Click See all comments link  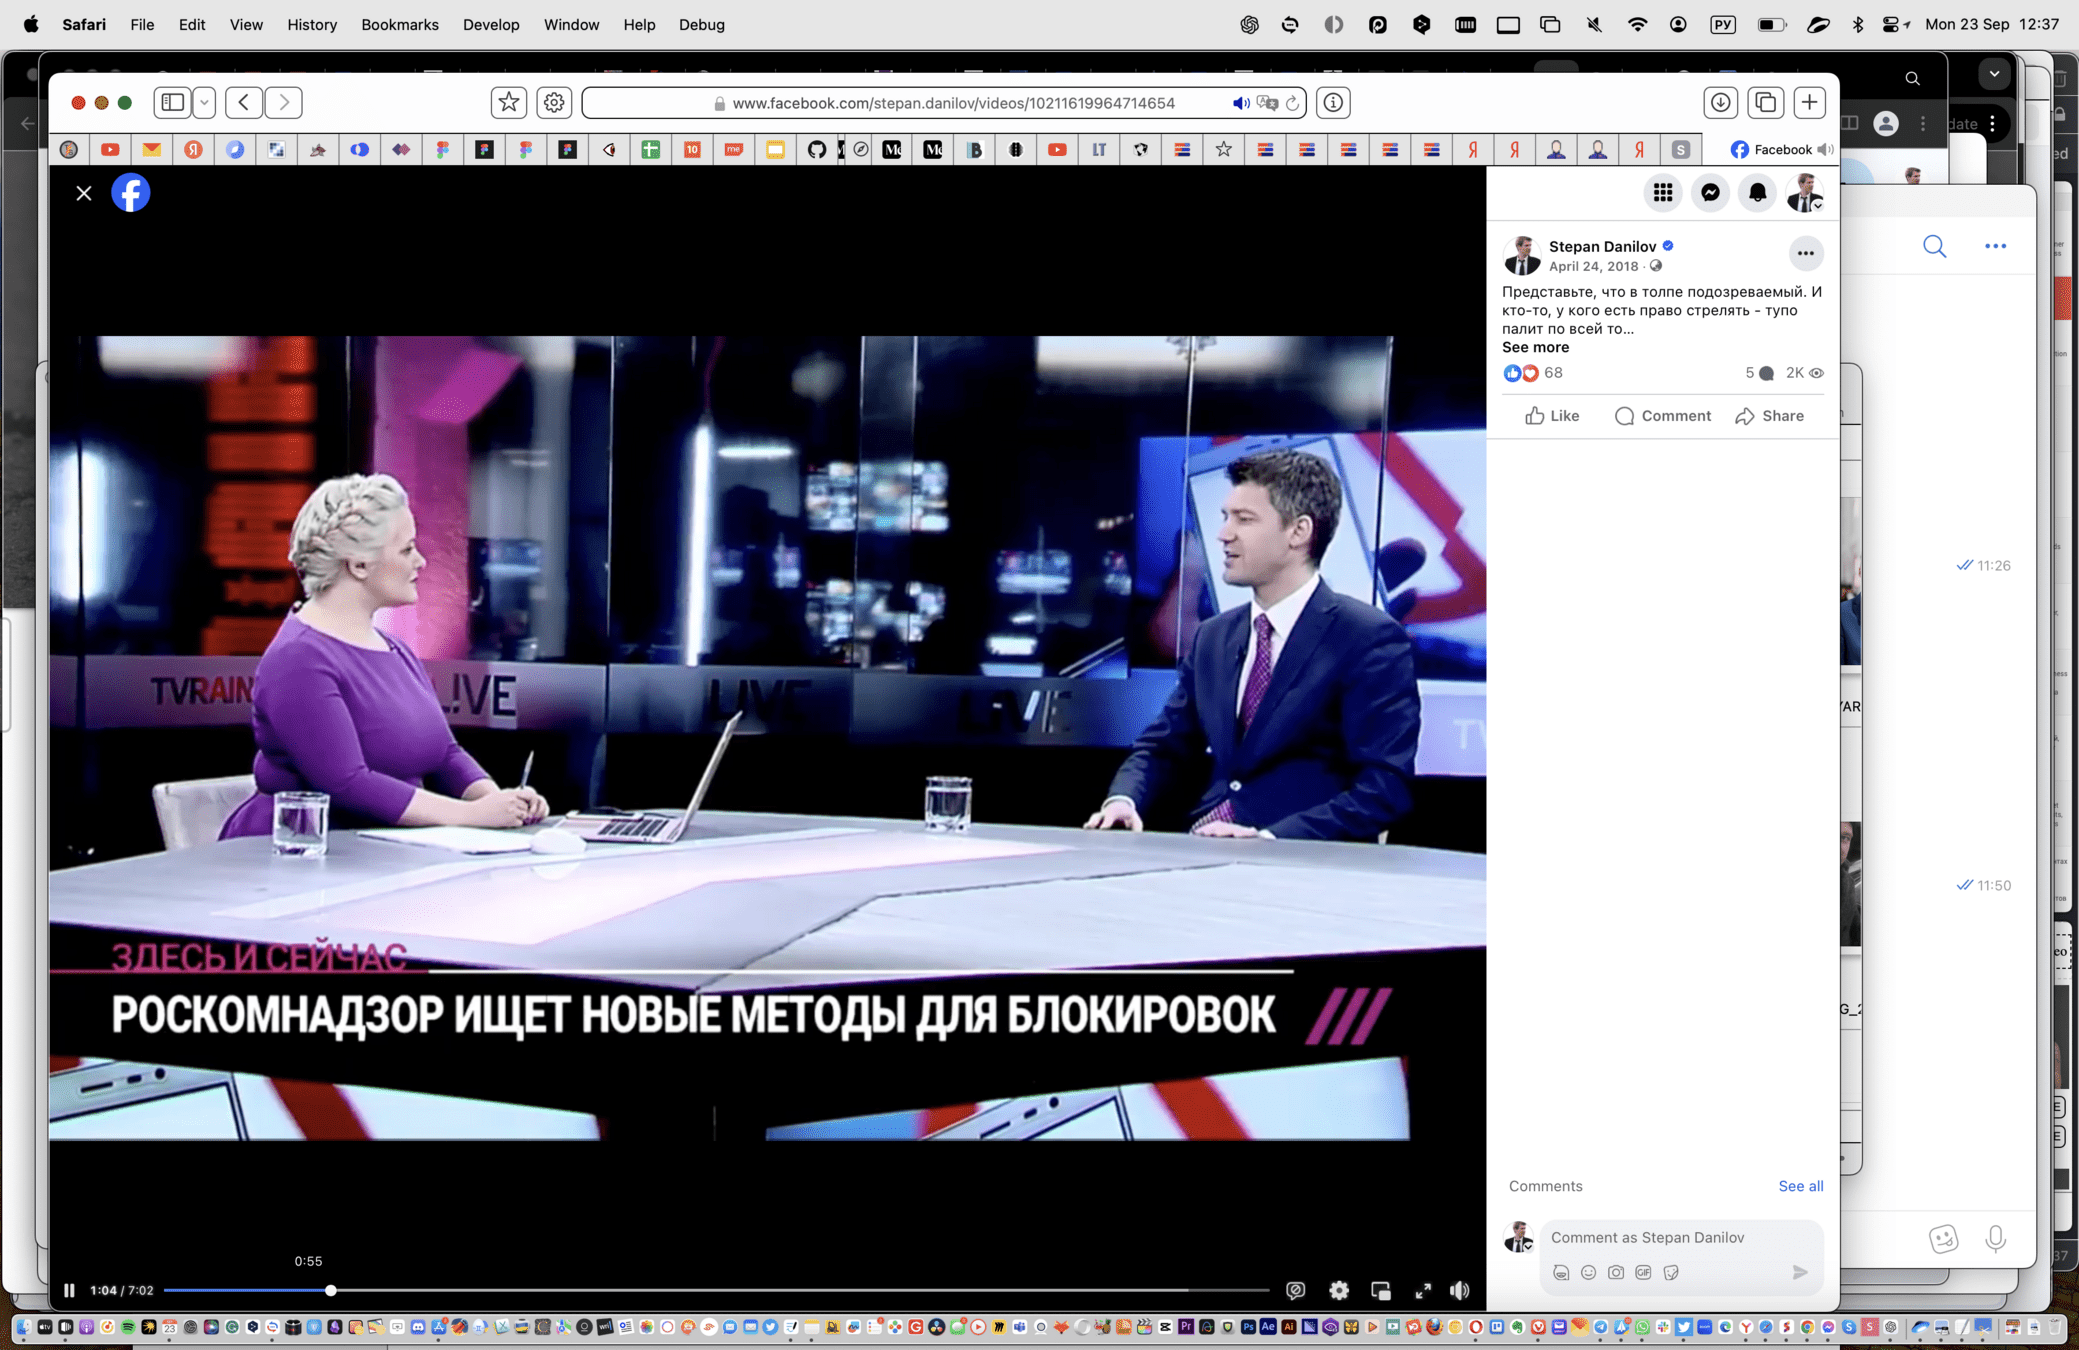tap(1800, 1186)
